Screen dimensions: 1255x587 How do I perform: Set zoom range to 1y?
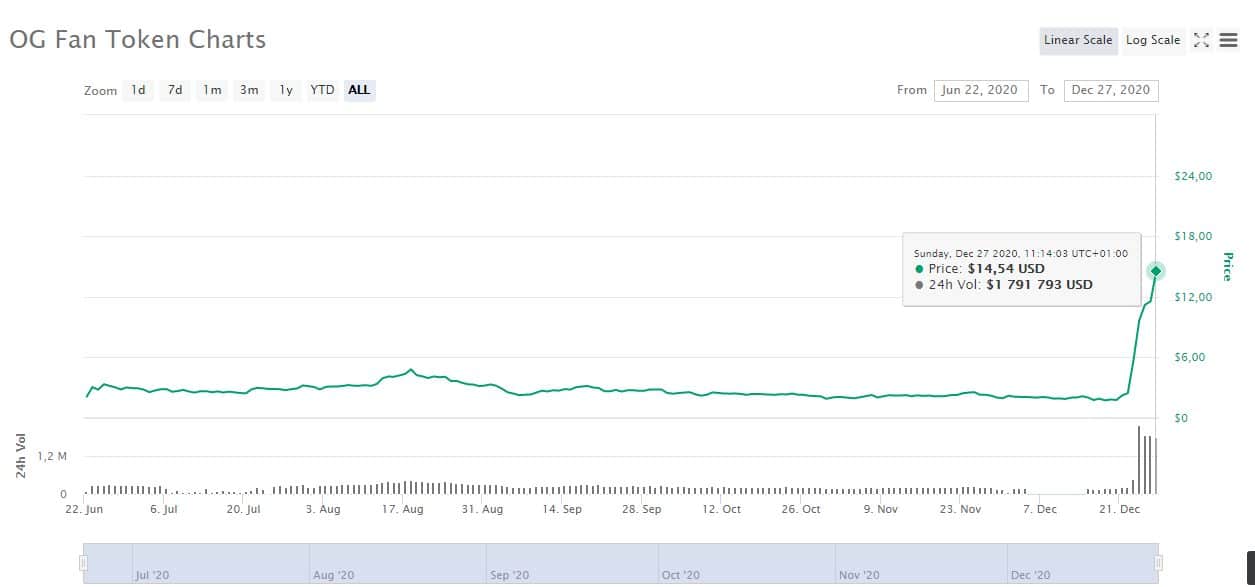[286, 90]
